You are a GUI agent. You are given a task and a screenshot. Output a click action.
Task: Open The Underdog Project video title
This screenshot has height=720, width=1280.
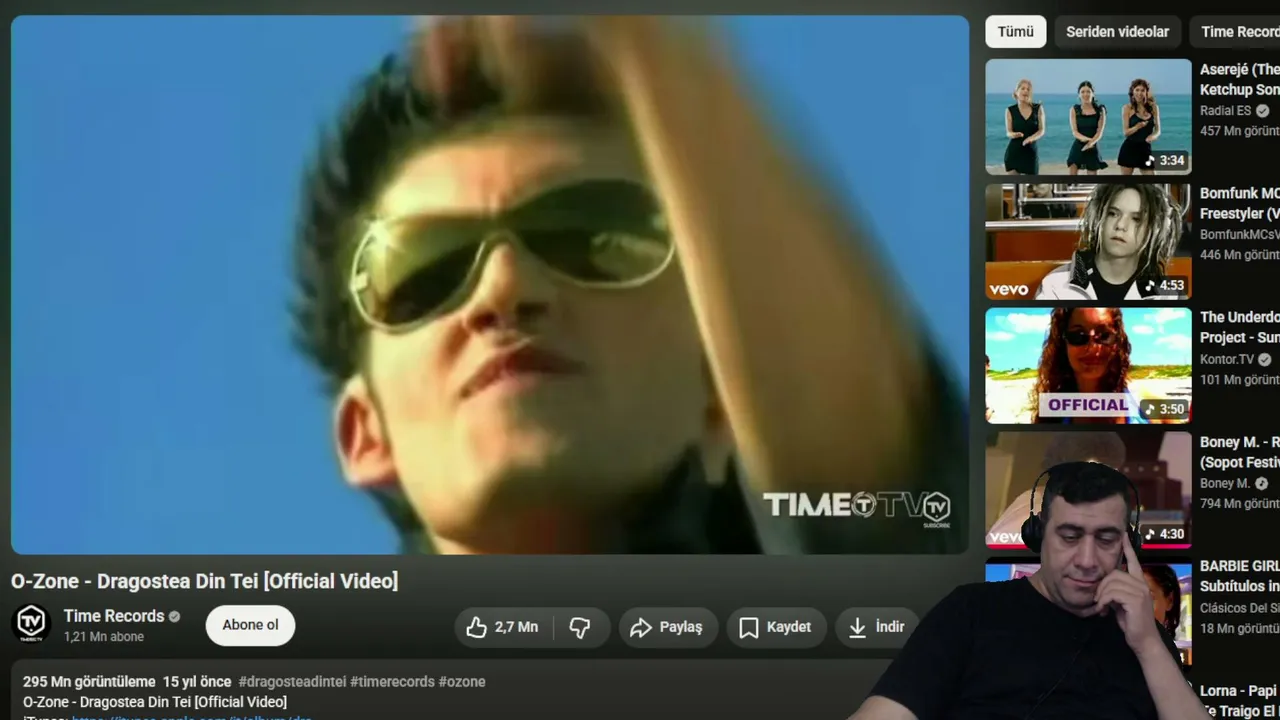pyautogui.click(x=1240, y=327)
